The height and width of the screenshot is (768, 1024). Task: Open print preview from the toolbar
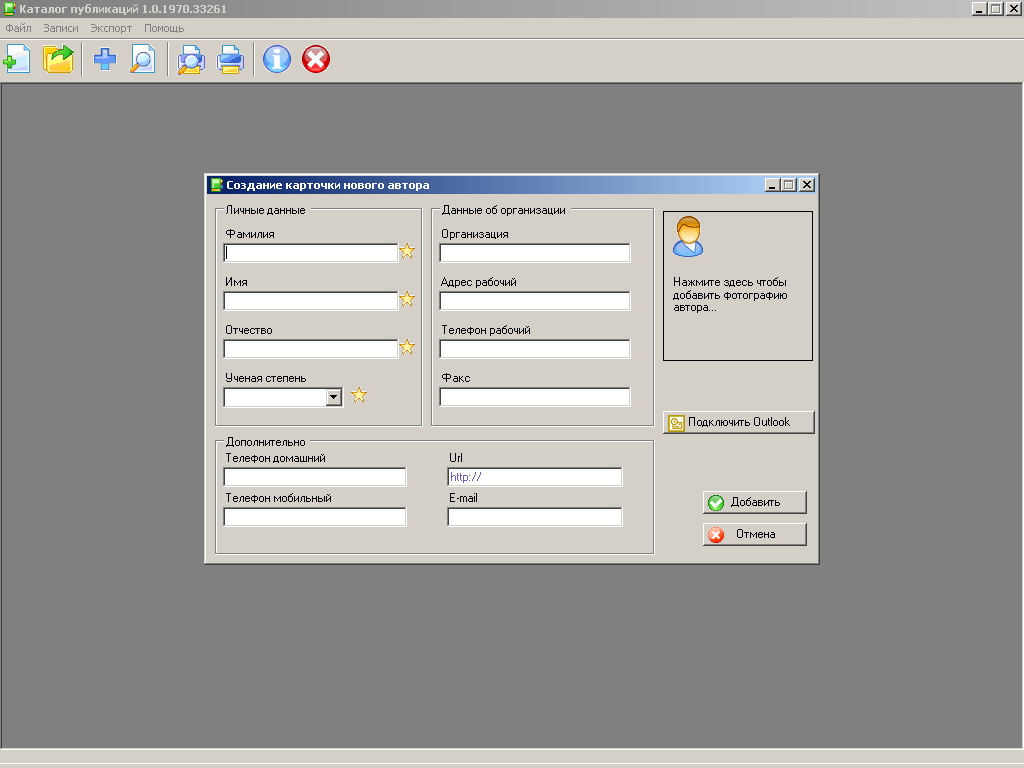tap(190, 60)
